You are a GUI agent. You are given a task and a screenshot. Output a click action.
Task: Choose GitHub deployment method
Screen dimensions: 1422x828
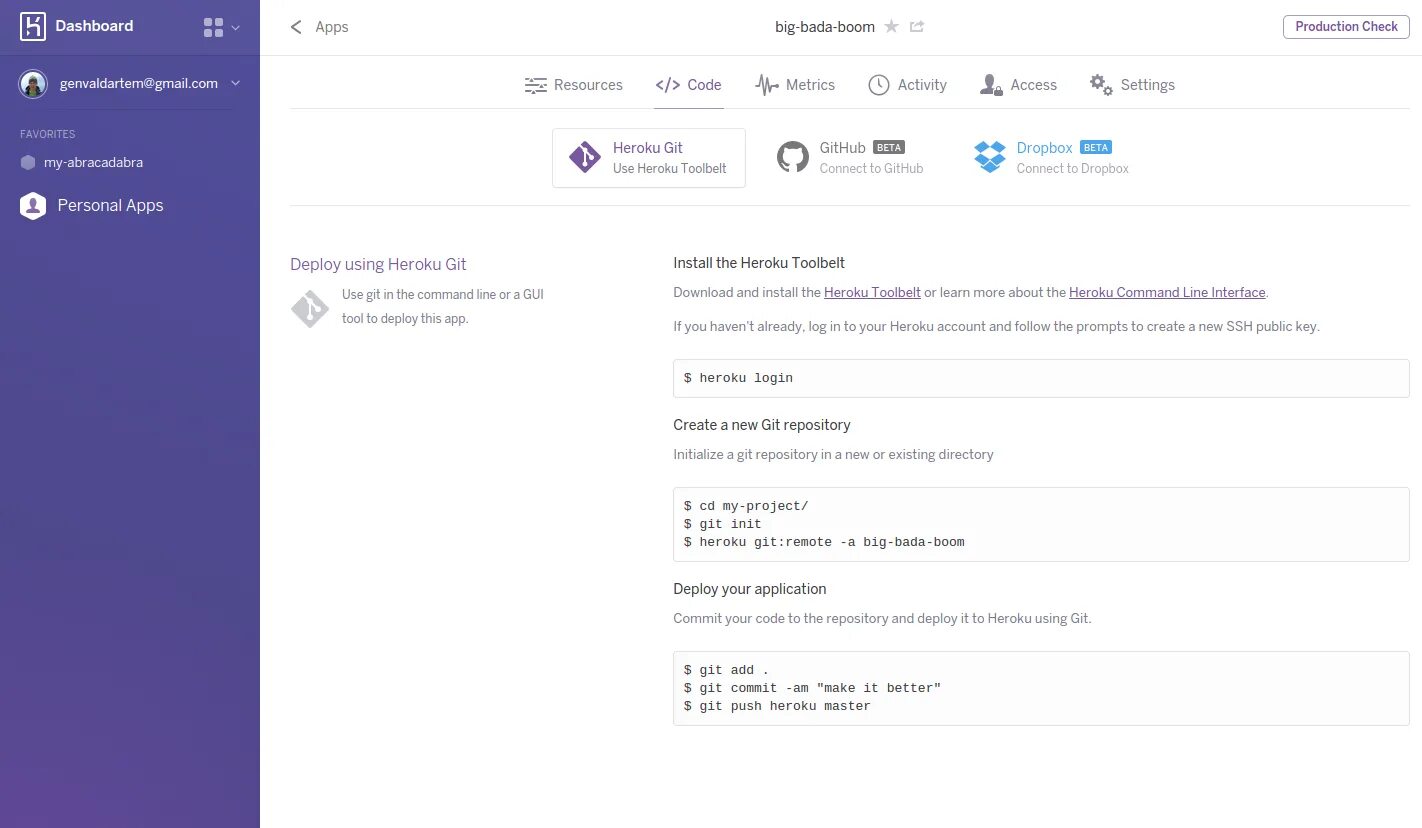coord(851,158)
